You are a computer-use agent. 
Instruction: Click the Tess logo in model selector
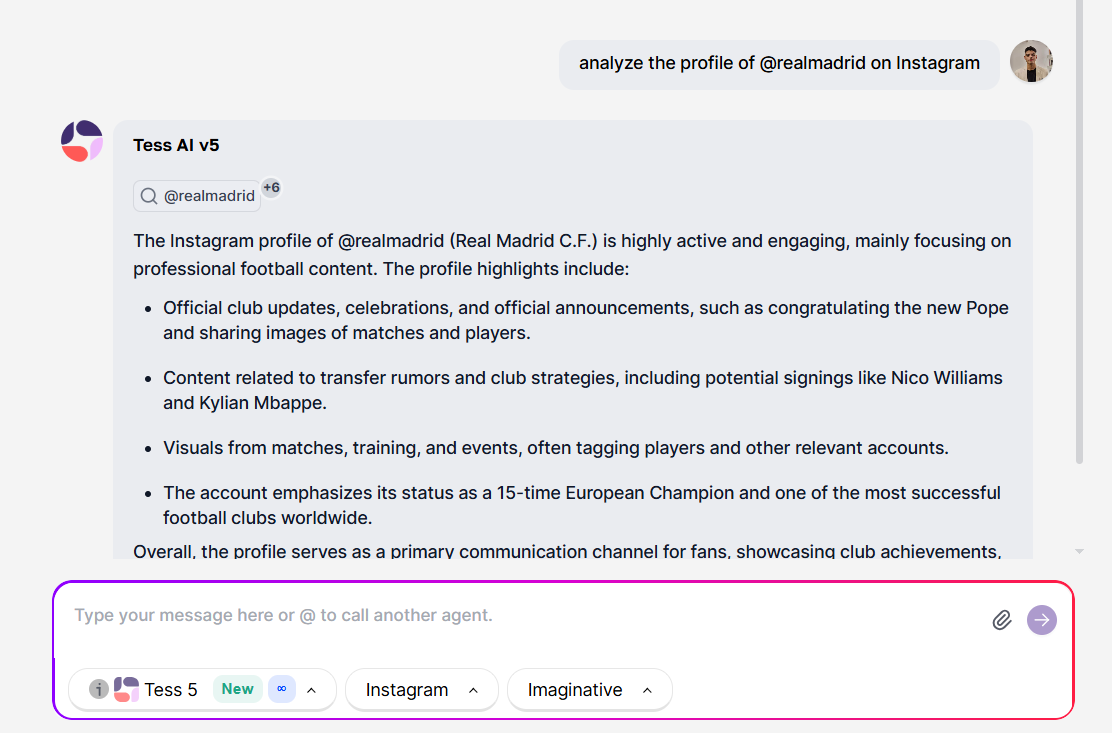coord(126,689)
